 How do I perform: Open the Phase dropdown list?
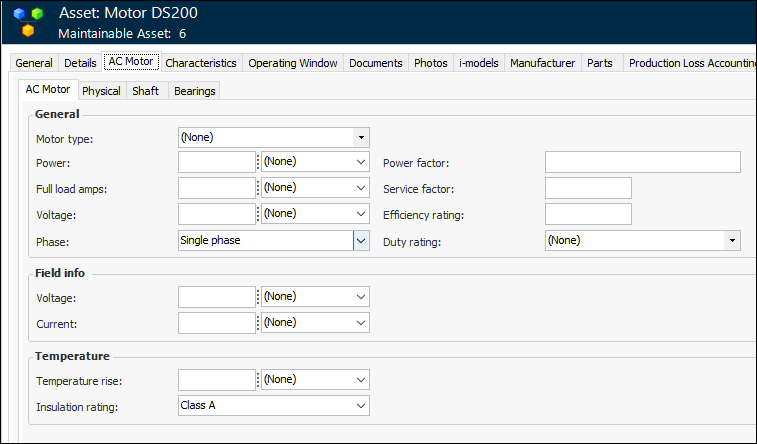tap(360, 240)
